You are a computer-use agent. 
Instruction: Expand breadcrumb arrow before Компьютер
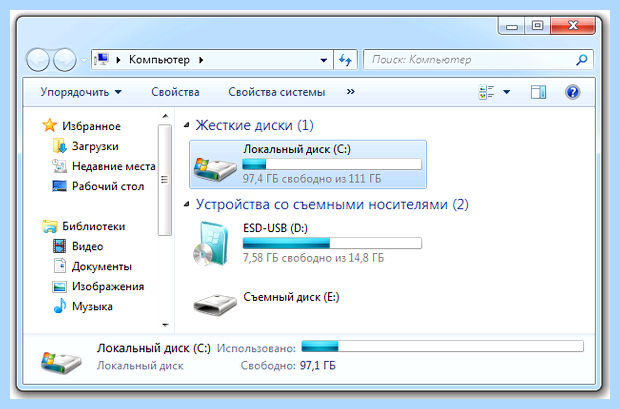tap(118, 60)
